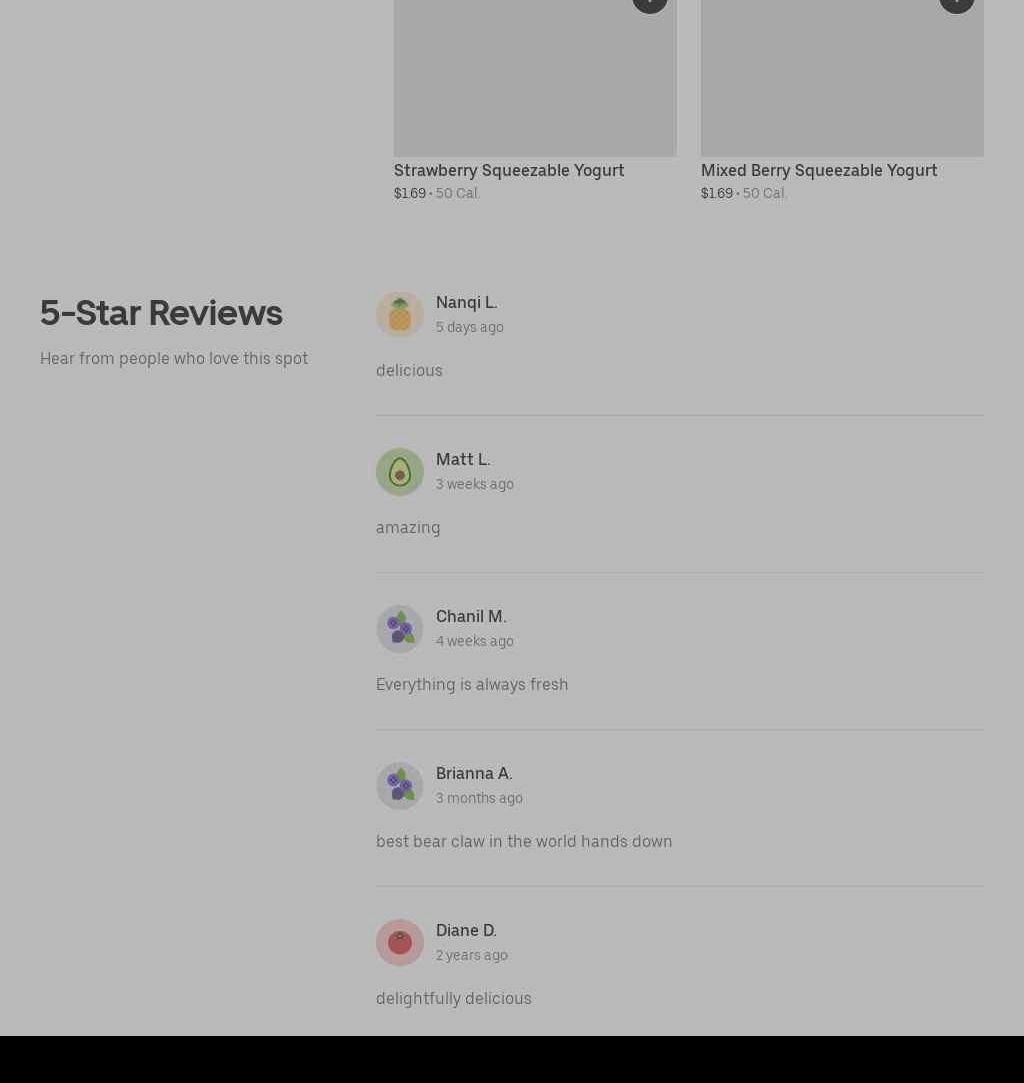Image resolution: width=1024 pixels, height=1083 pixels.
Task: Open the Mixed Berry Squeezable Yogurt image
Action: (x=842, y=78)
